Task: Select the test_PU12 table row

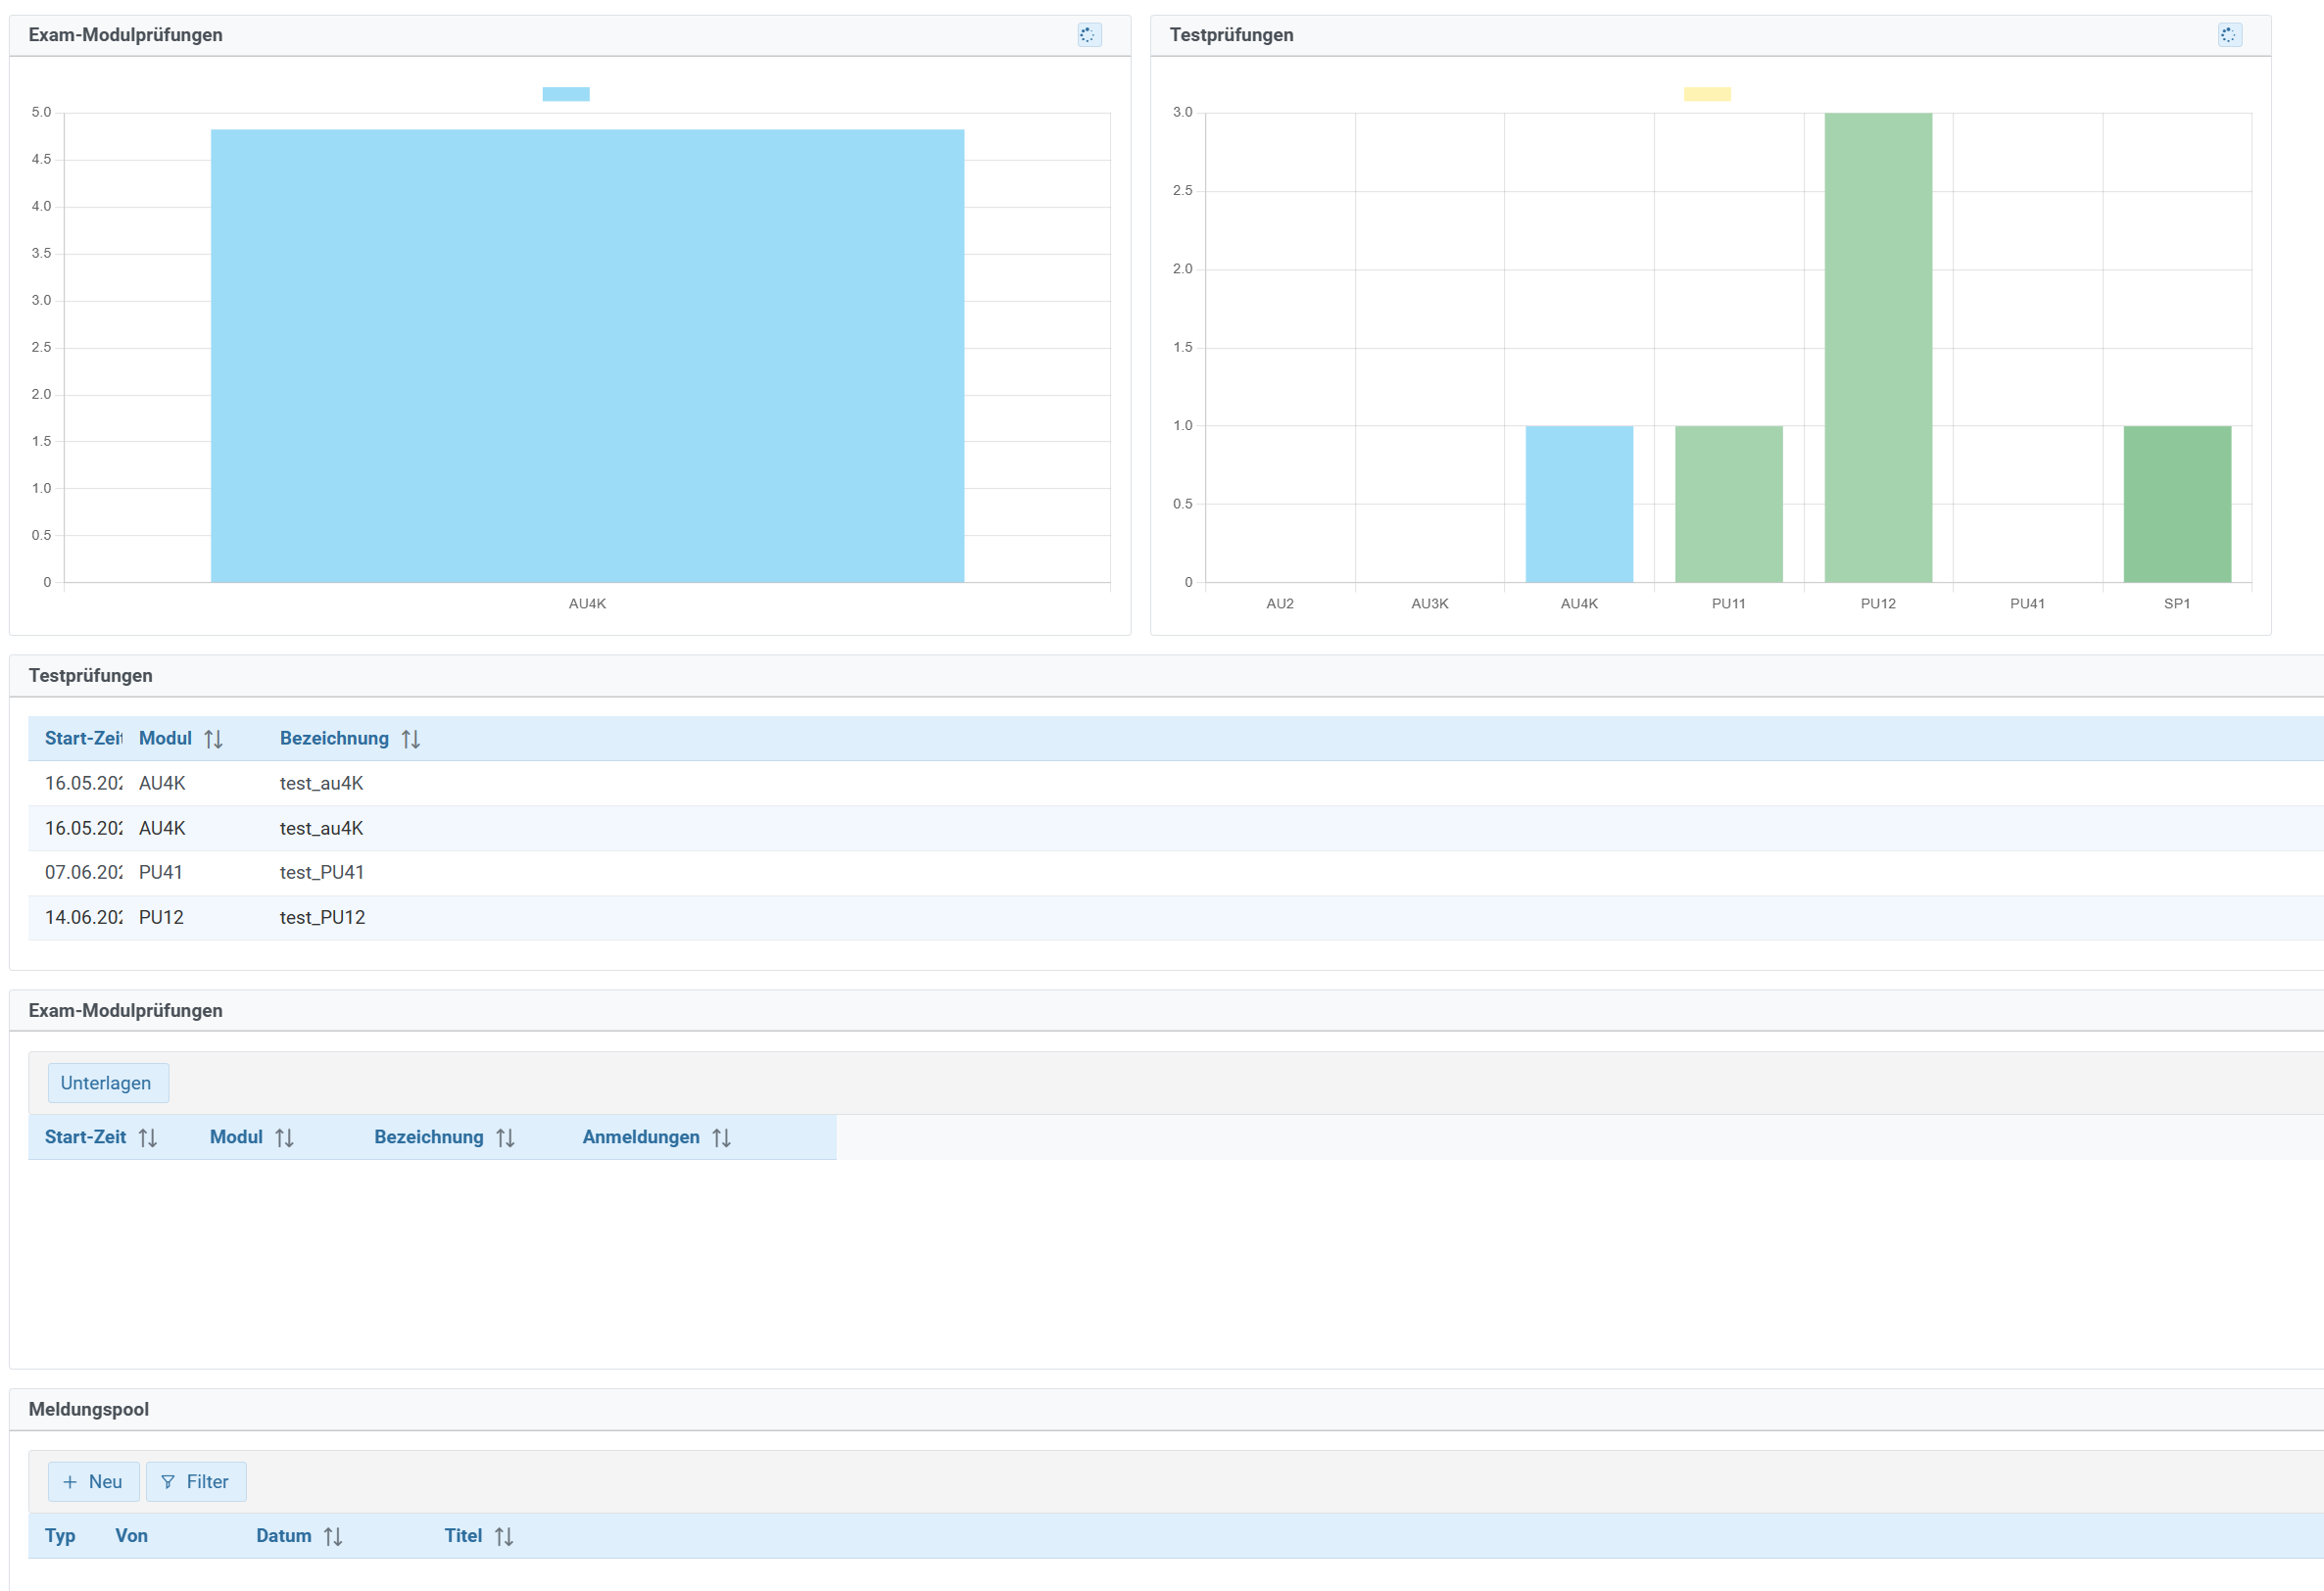Action: [x=1176, y=918]
